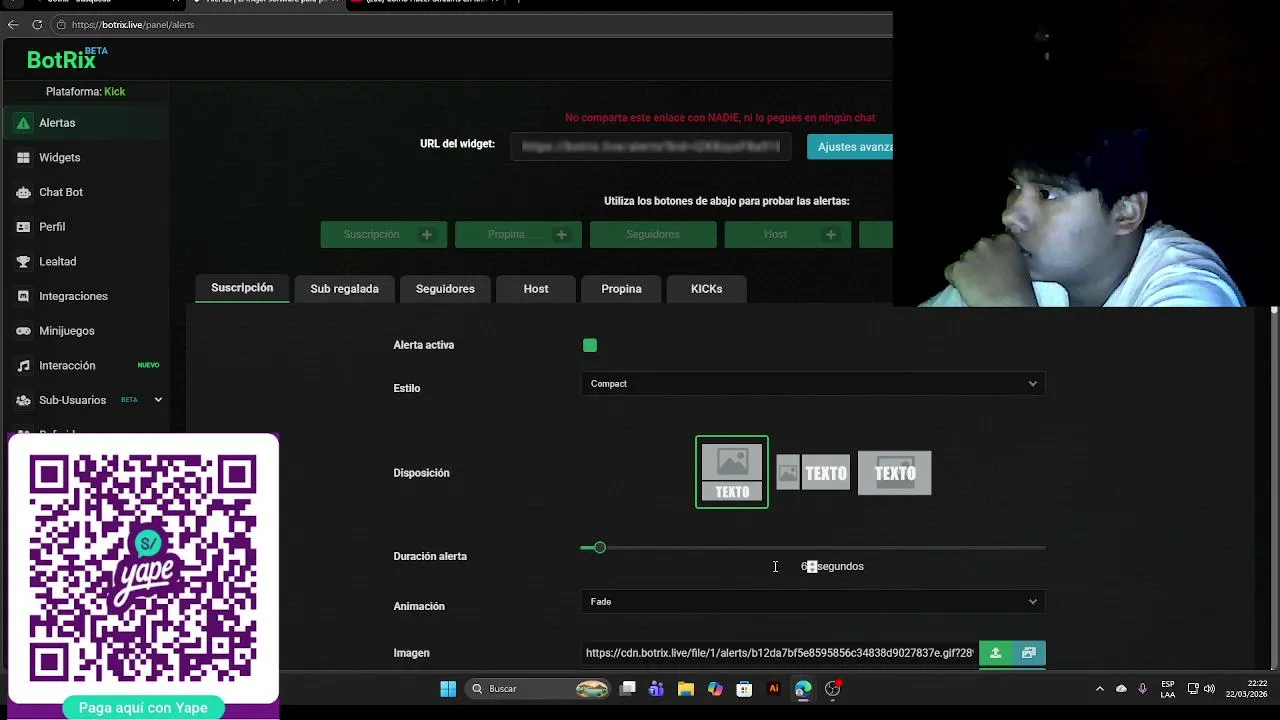The image size is (1280, 720).
Task: Select the image-above-text layout option
Action: 732,472
